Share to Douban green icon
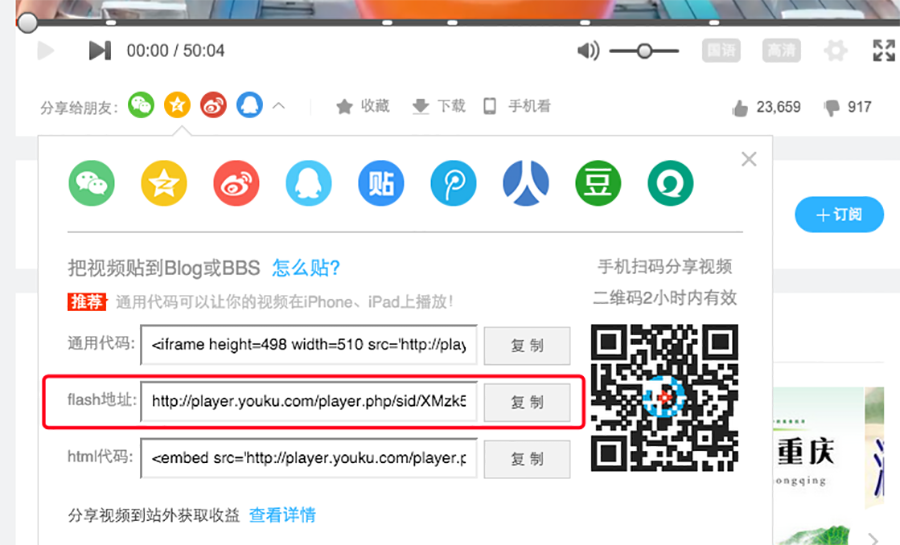Screen dimensions: 900x545 click(598, 183)
